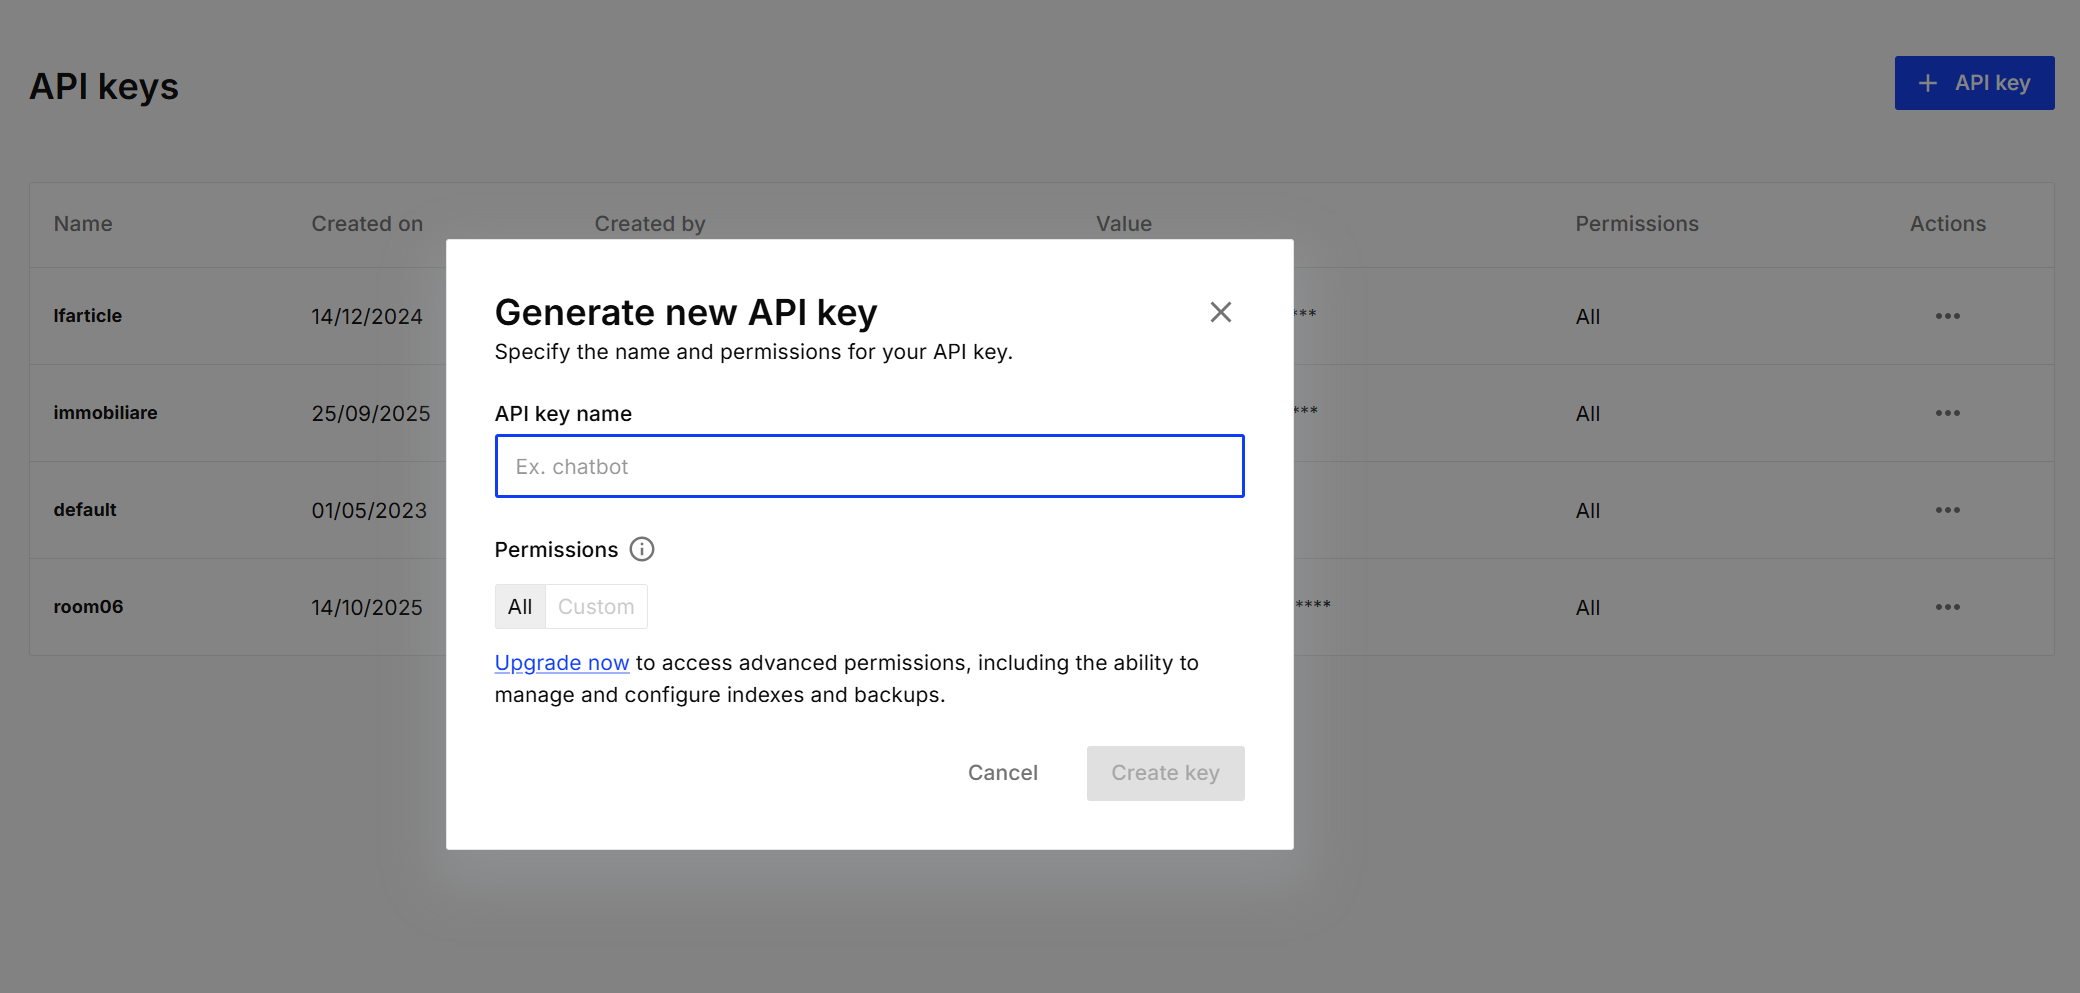This screenshot has width=2080, height=993.
Task: Click the Permissions info icon
Action: click(642, 549)
